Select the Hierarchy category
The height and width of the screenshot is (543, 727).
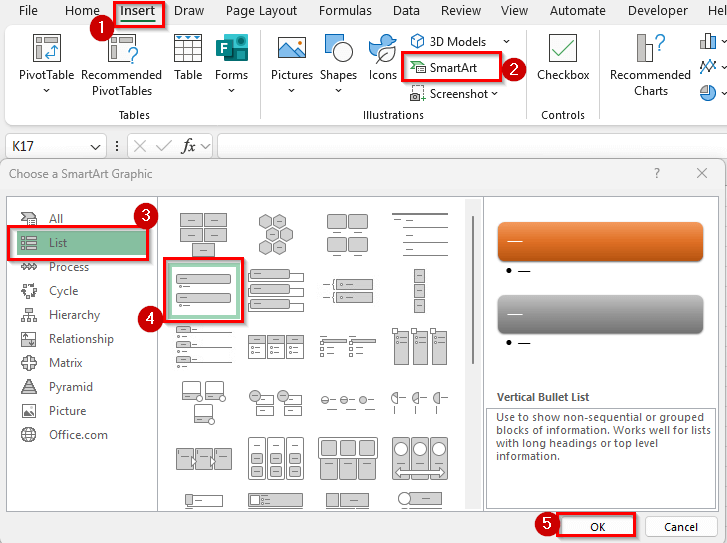74,315
